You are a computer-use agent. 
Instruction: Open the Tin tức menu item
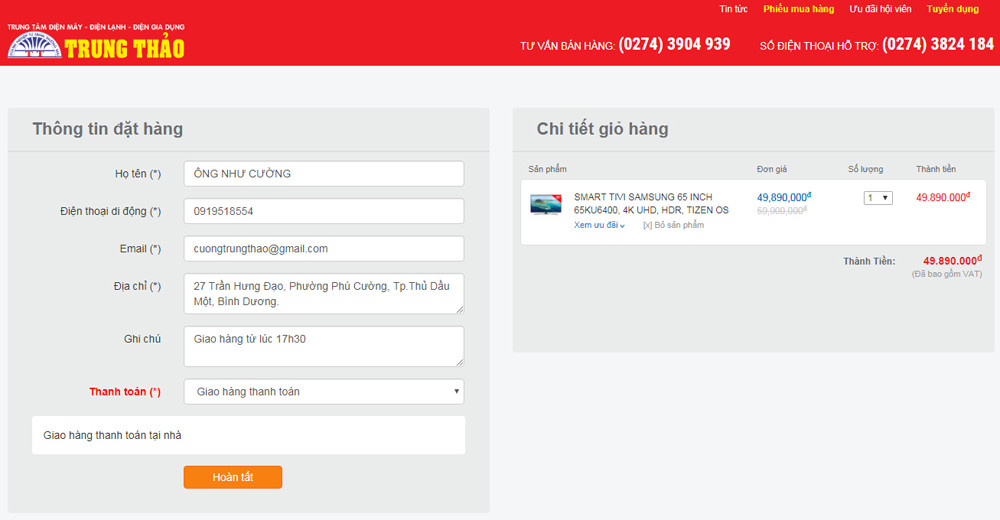coord(733,9)
